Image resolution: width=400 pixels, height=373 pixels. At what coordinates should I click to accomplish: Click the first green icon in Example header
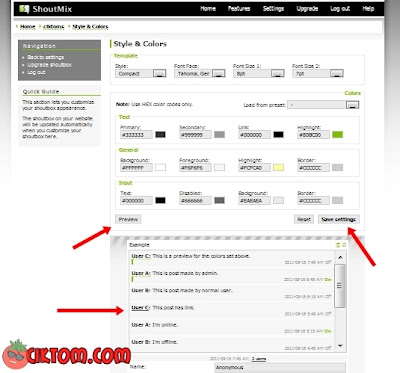pos(338,245)
